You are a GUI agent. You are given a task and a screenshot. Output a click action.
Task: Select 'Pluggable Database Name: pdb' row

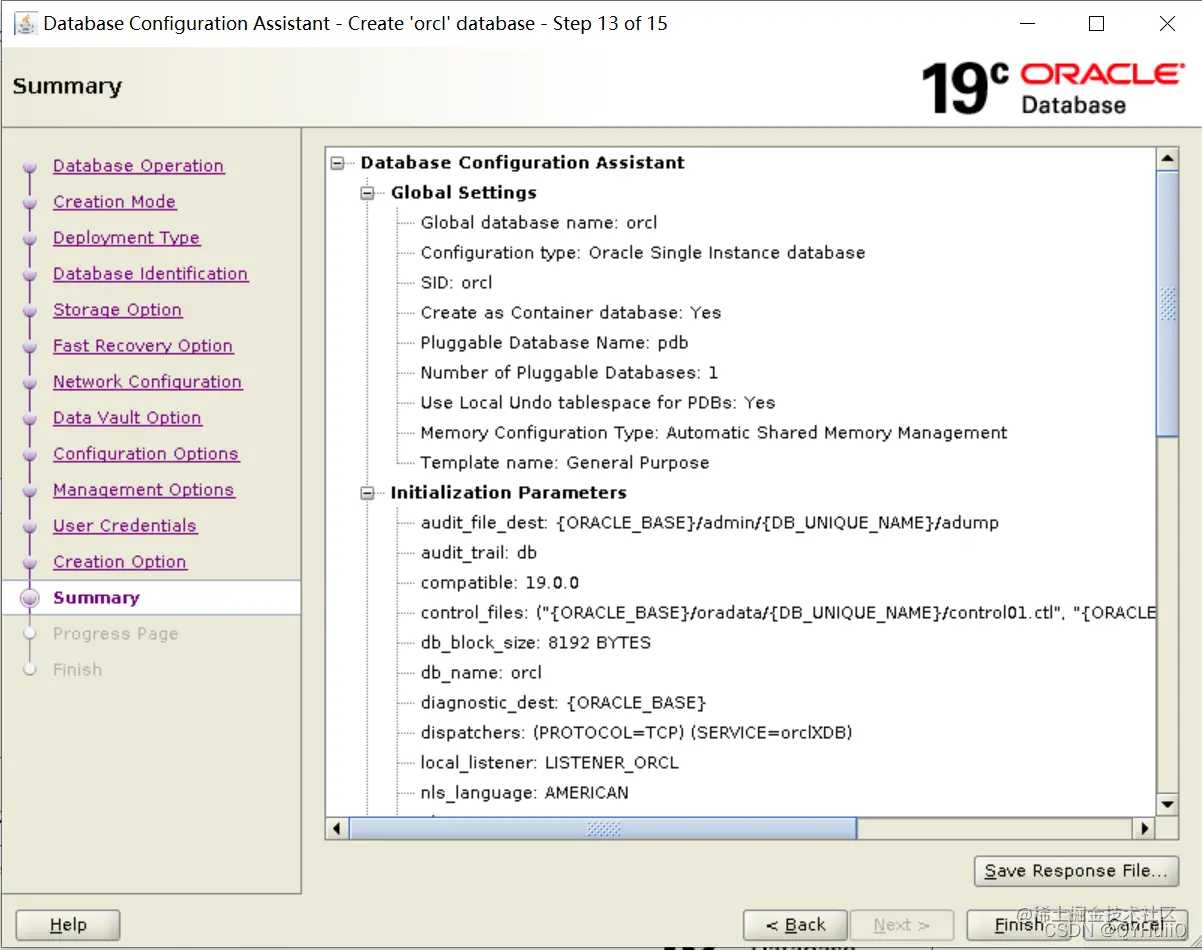[x=554, y=343]
